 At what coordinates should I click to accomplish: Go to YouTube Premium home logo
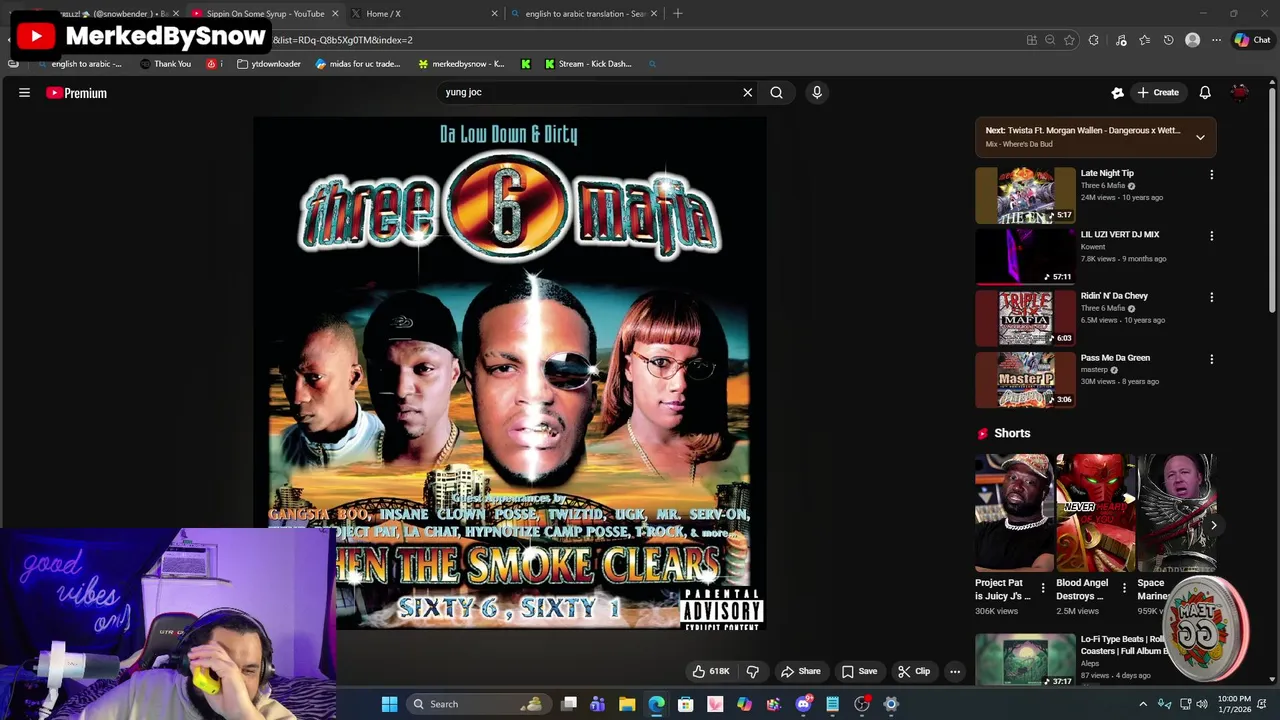click(76, 93)
